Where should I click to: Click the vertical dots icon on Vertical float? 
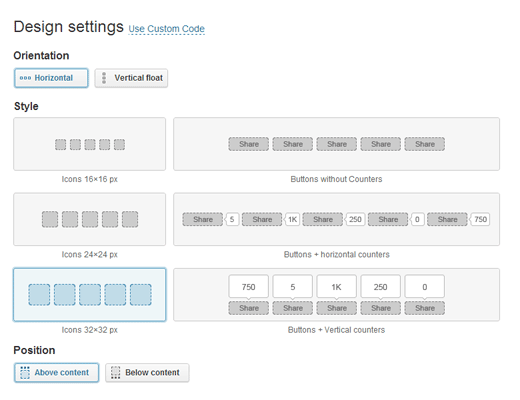[x=104, y=78]
